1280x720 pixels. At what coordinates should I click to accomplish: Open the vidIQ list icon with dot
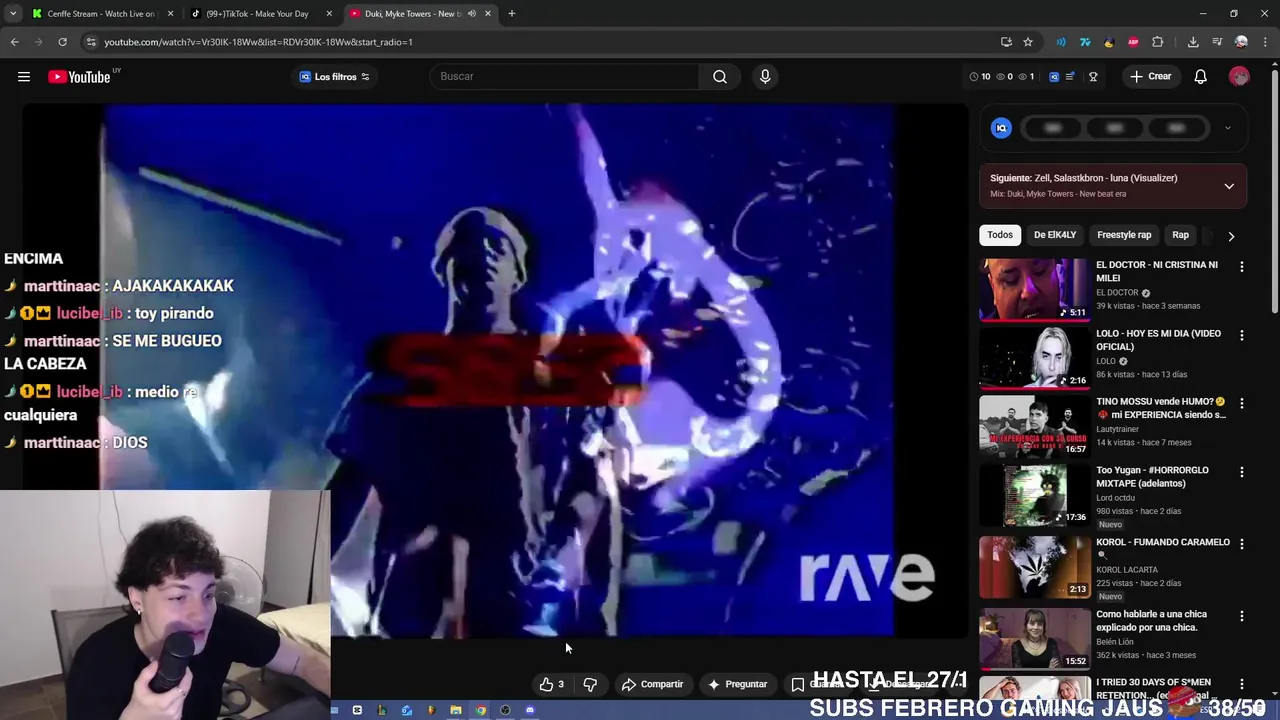point(1070,77)
